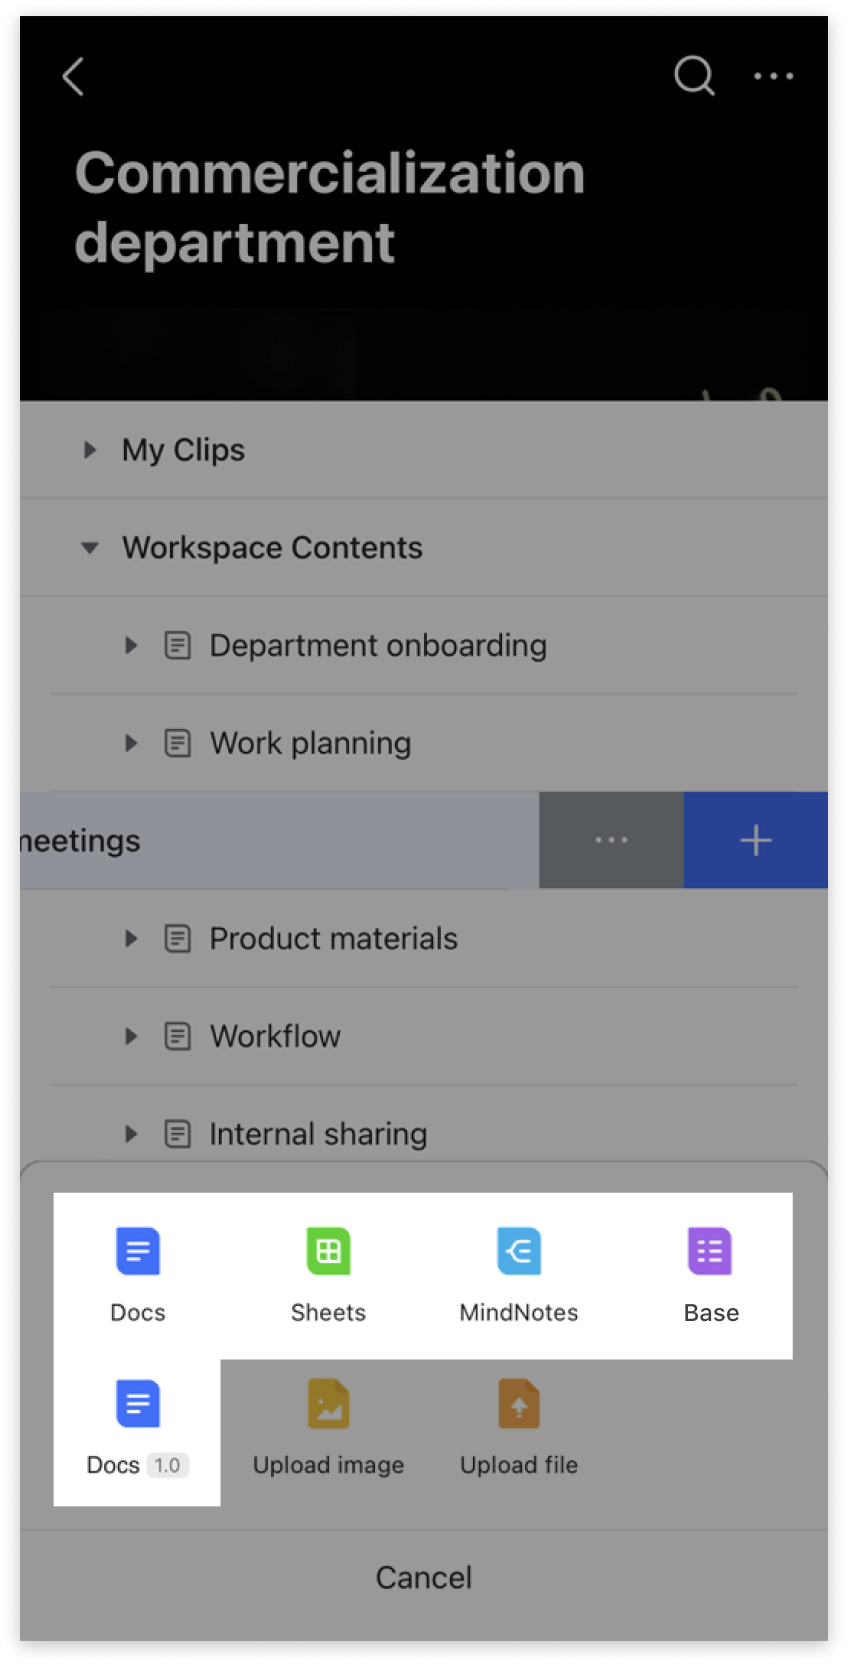Tap the blue plus button on meetings row

pyautogui.click(x=756, y=841)
